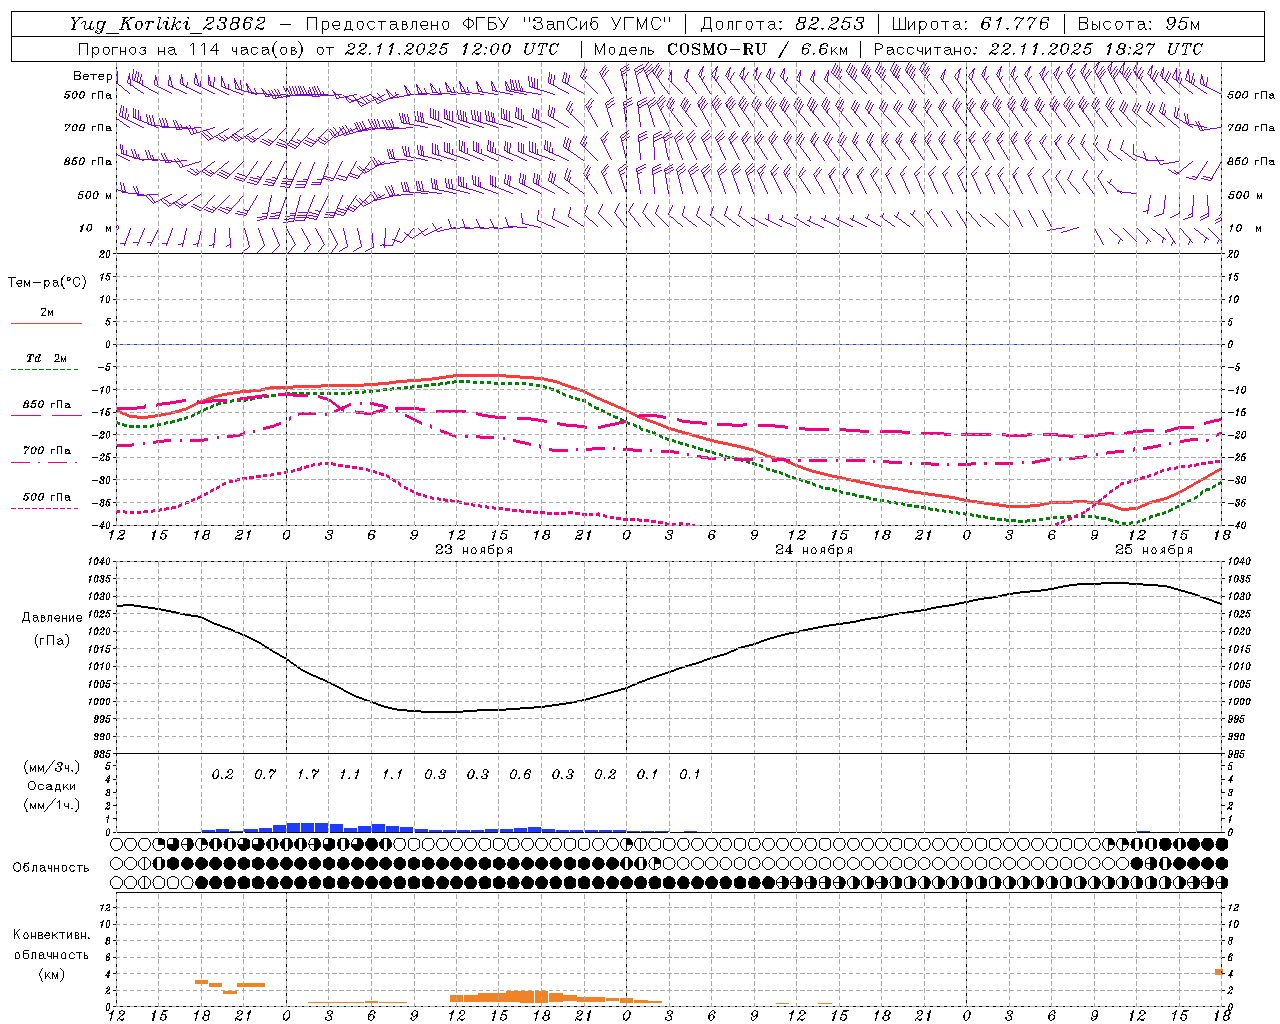The height and width of the screenshot is (1024, 1280).
Task: Select the "Осадки" precipitation label
Action: pos(52,786)
